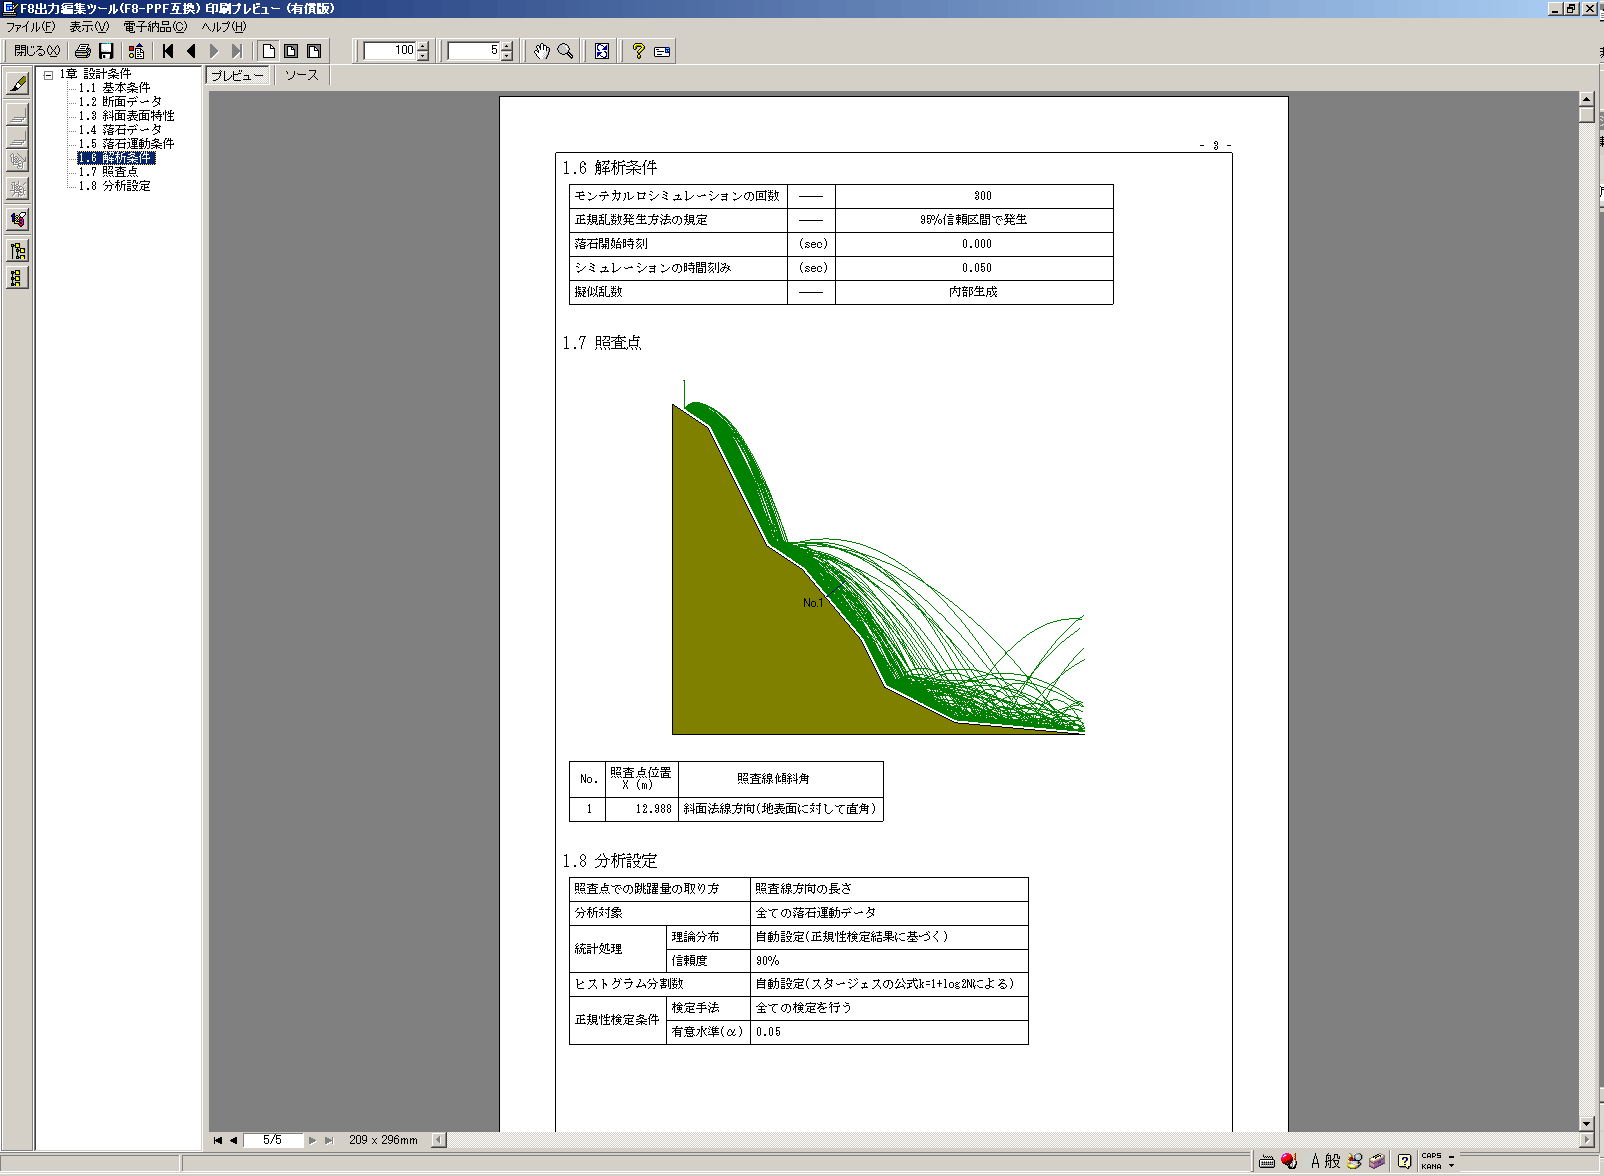Viewport: 1604px width, 1176px height.
Task: Select the hand pan tool
Action: click(541, 51)
